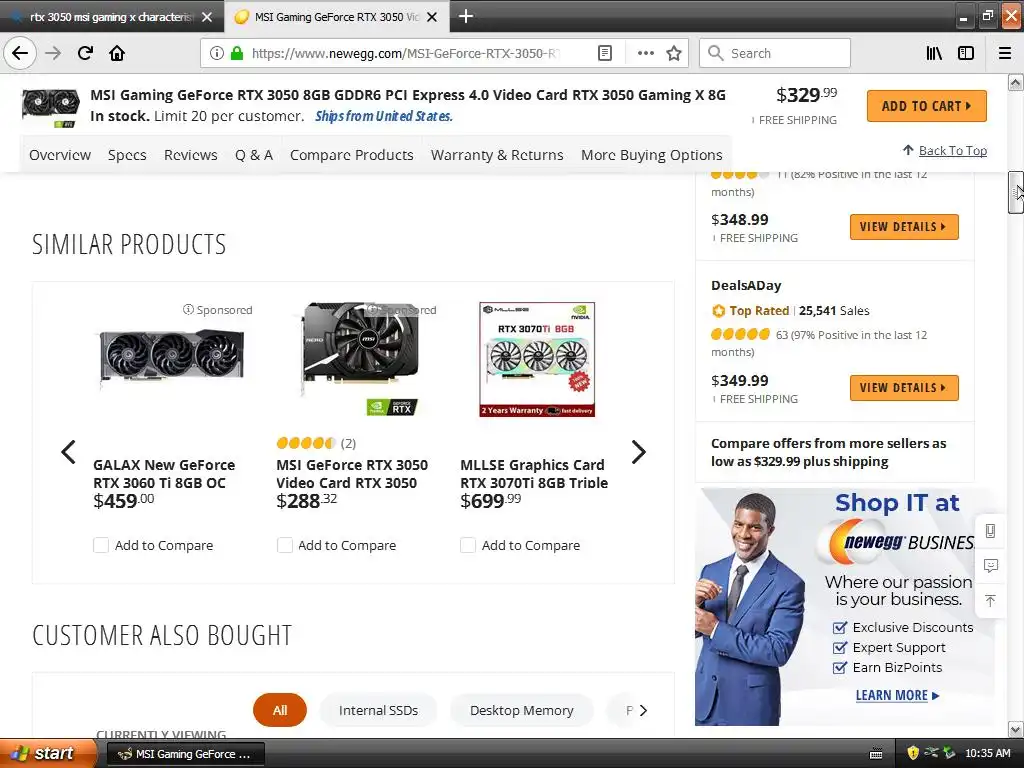Click the newegg.com URL address bar
Image resolution: width=1024 pixels, height=768 pixels.
405,53
